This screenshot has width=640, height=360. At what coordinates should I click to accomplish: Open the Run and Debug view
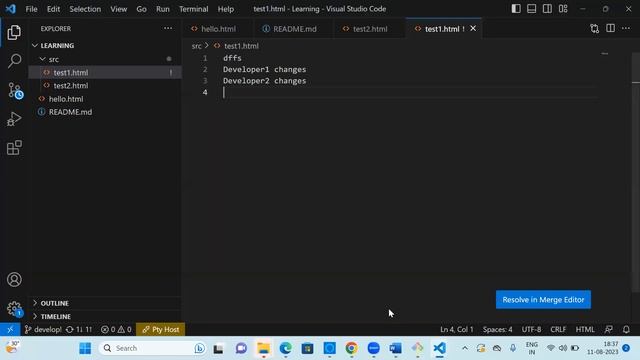point(14,119)
